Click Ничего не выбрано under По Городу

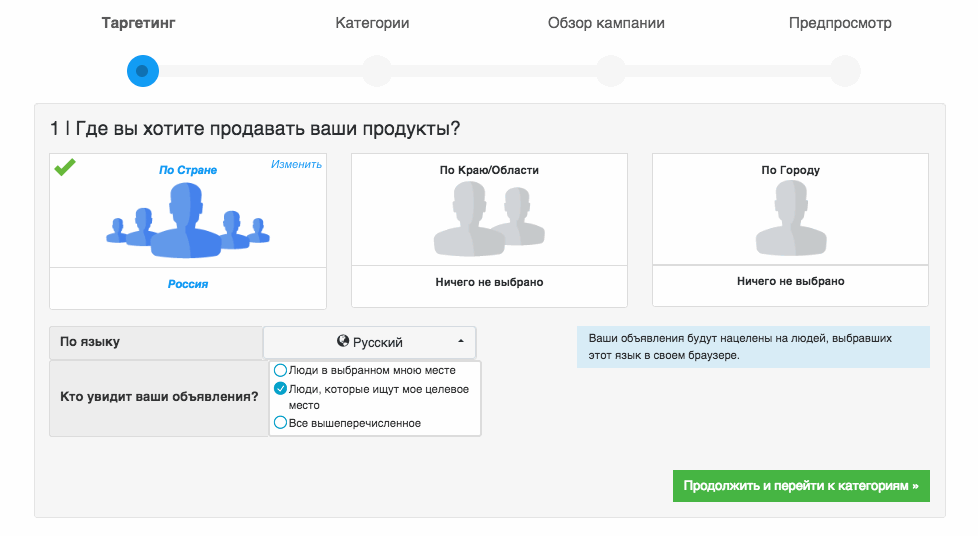point(790,281)
